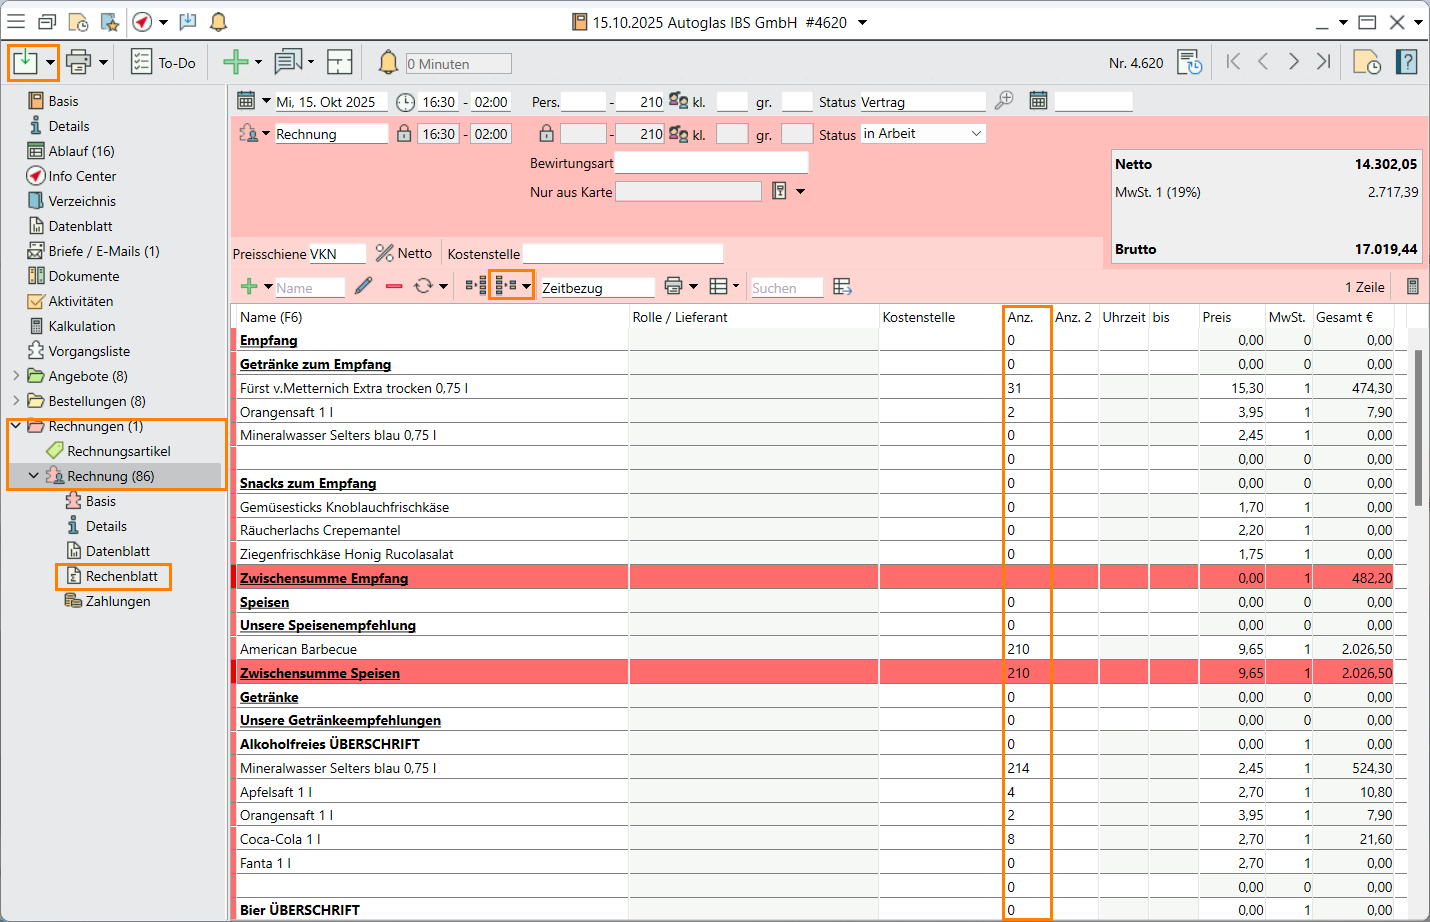Click the calculator icon beside 1 Zeile

(x=1412, y=287)
